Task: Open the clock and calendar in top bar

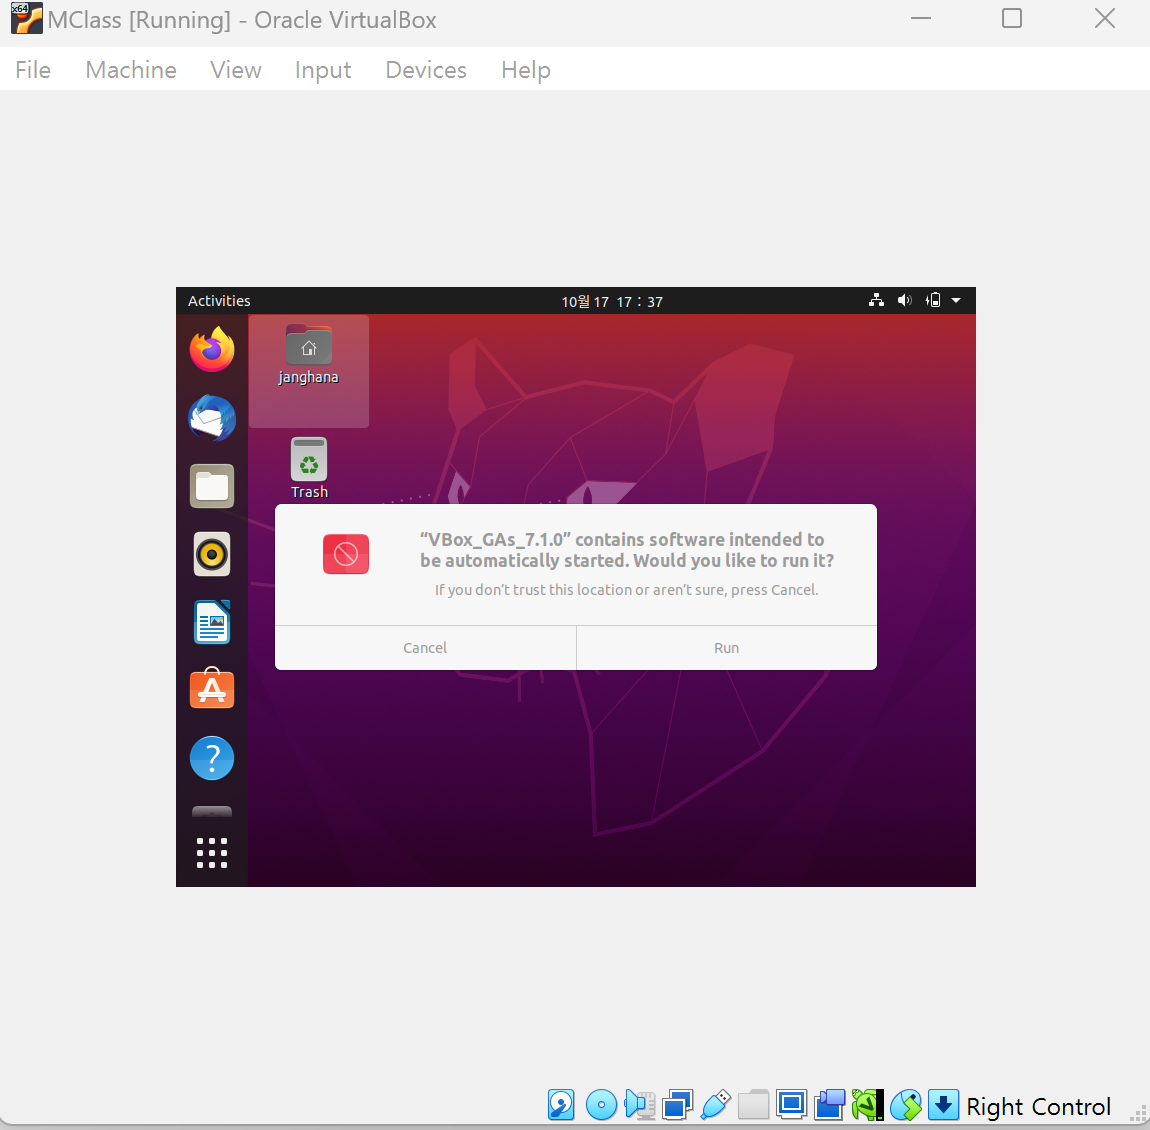Action: point(612,301)
